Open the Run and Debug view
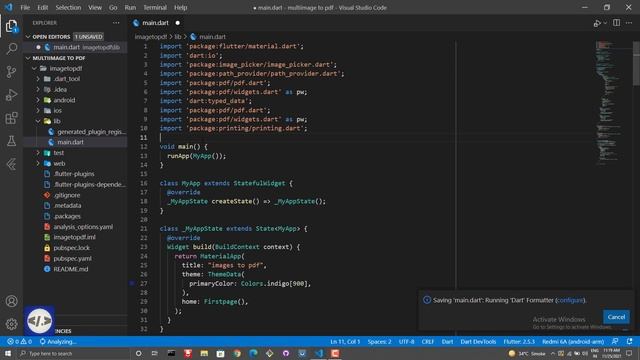The height and width of the screenshot is (360, 640). point(11,95)
